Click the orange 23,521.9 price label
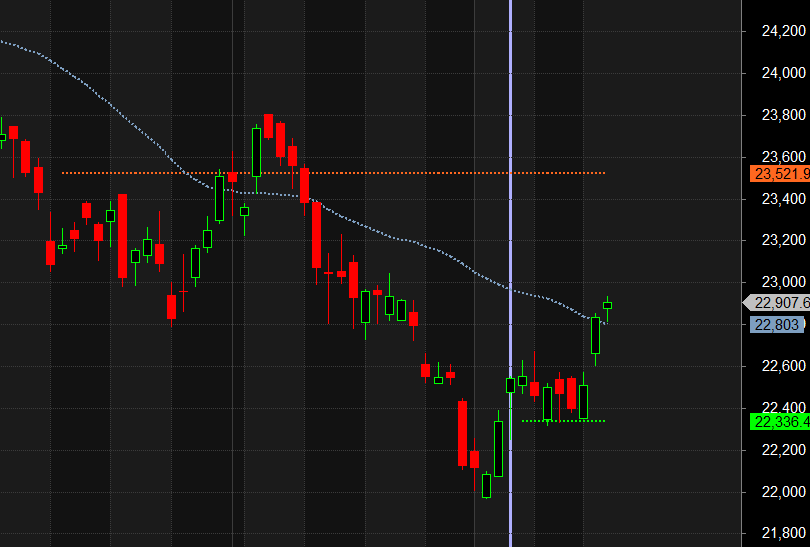 pyautogui.click(x=780, y=174)
